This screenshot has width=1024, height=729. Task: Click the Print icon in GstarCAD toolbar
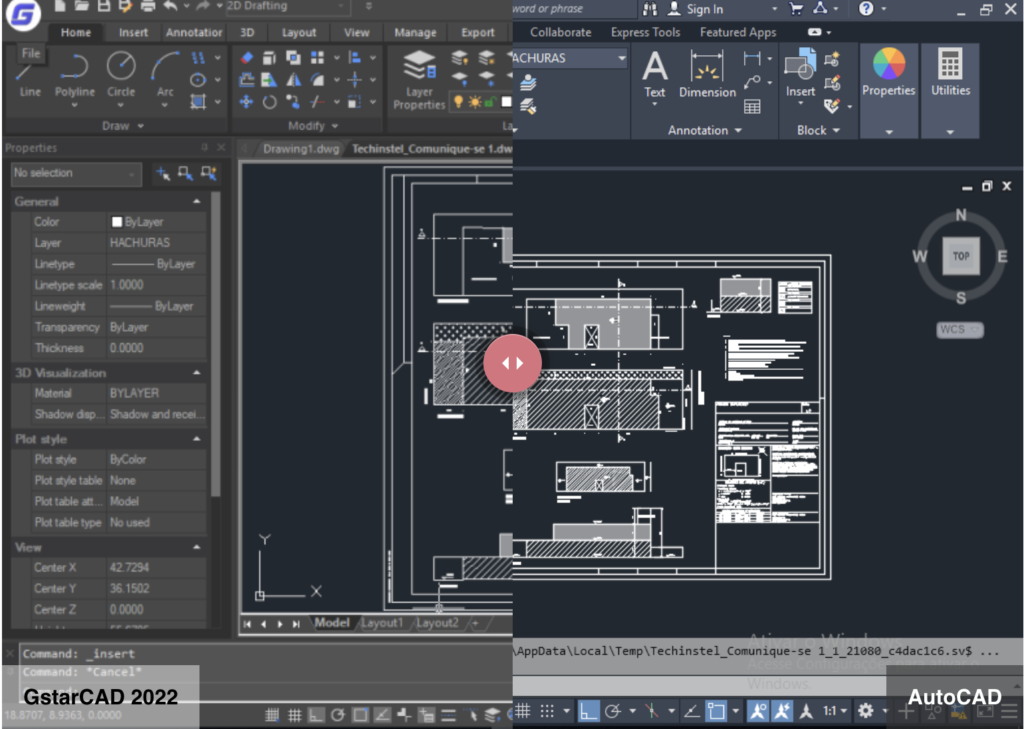pyautogui.click(x=149, y=7)
